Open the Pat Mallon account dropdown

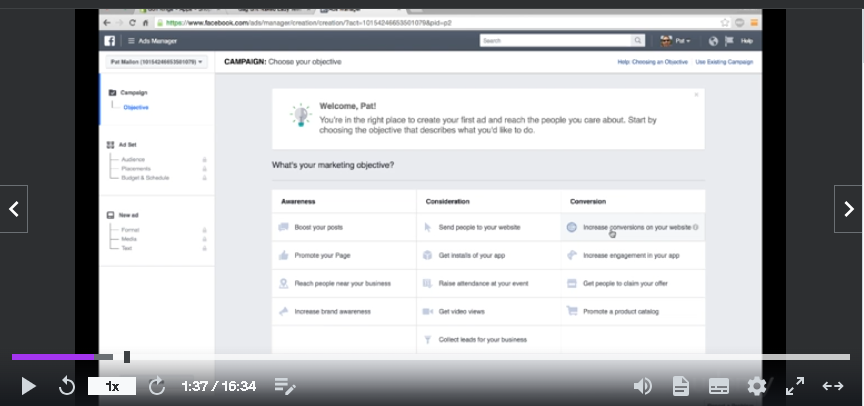point(156,62)
